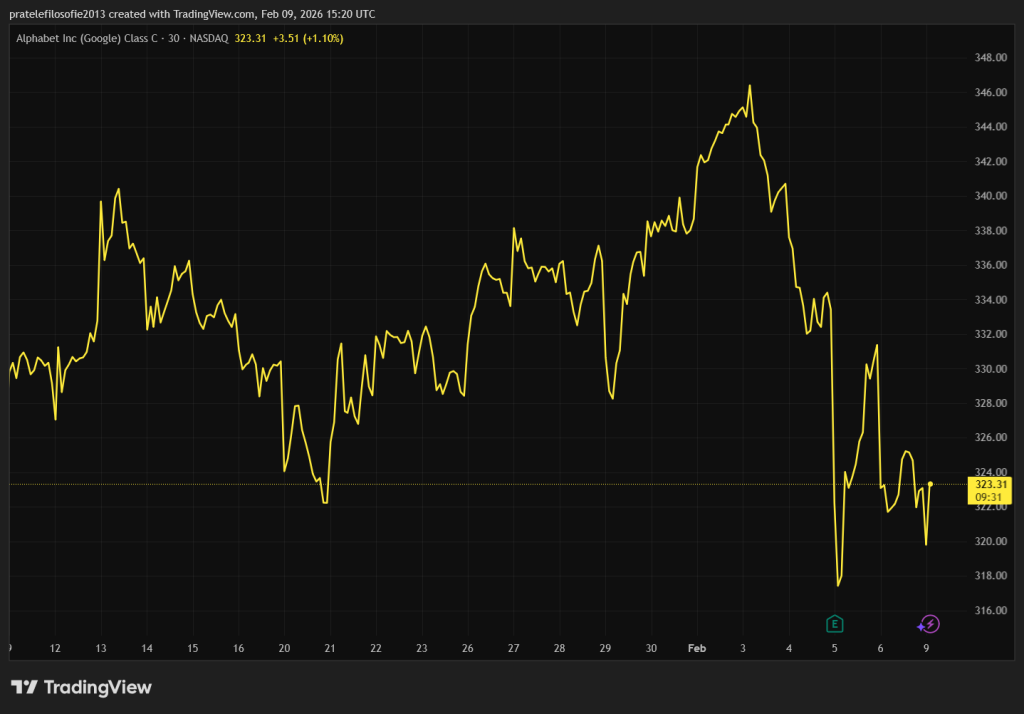Click the 348.00 price axis label
The width and height of the screenshot is (1024, 714).
[988, 58]
